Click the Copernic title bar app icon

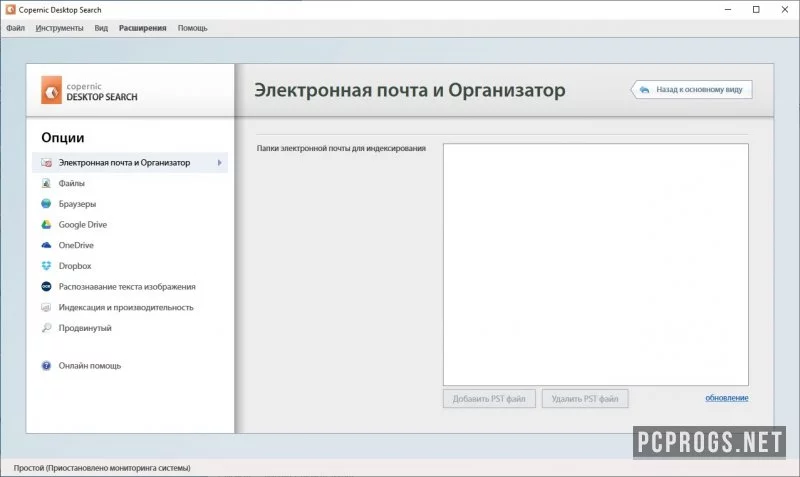10,10
